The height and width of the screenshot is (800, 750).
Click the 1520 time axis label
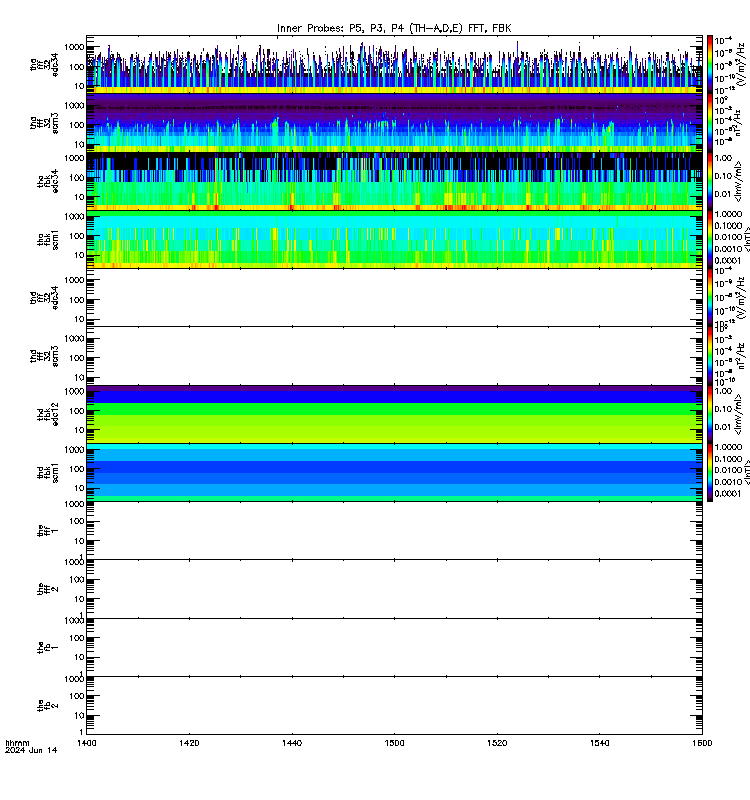pyautogui.click(x=497, y=743)
